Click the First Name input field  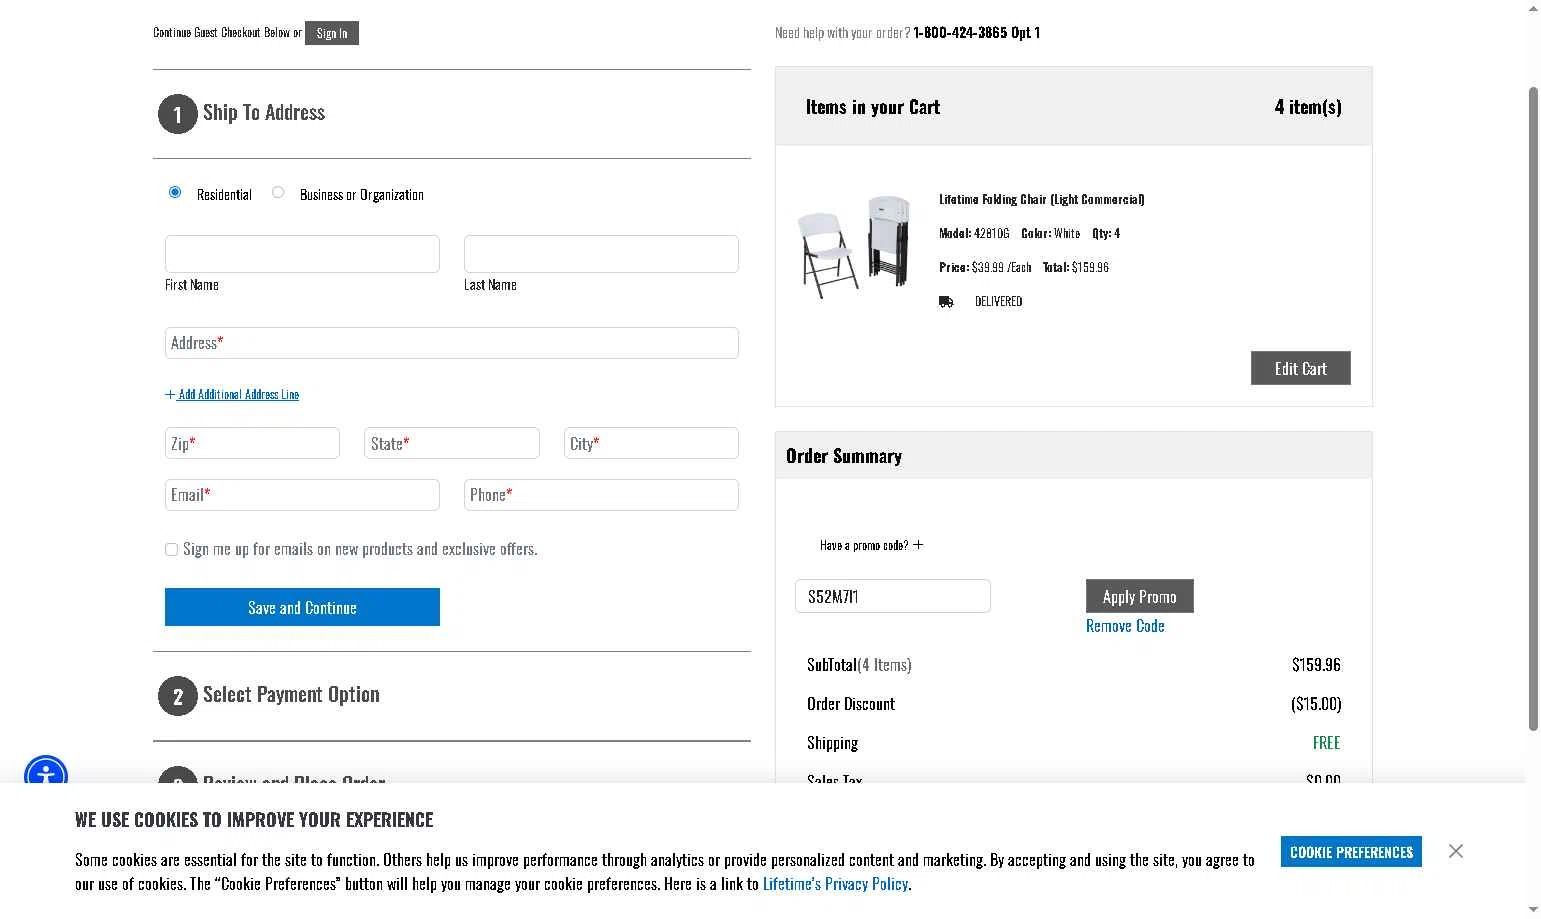[302, 254]
